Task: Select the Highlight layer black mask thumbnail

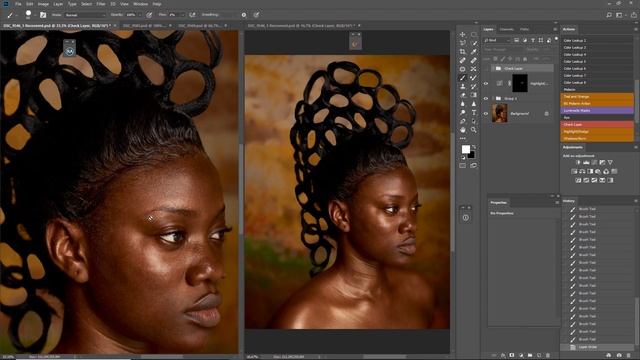Action: click(520, 83)
